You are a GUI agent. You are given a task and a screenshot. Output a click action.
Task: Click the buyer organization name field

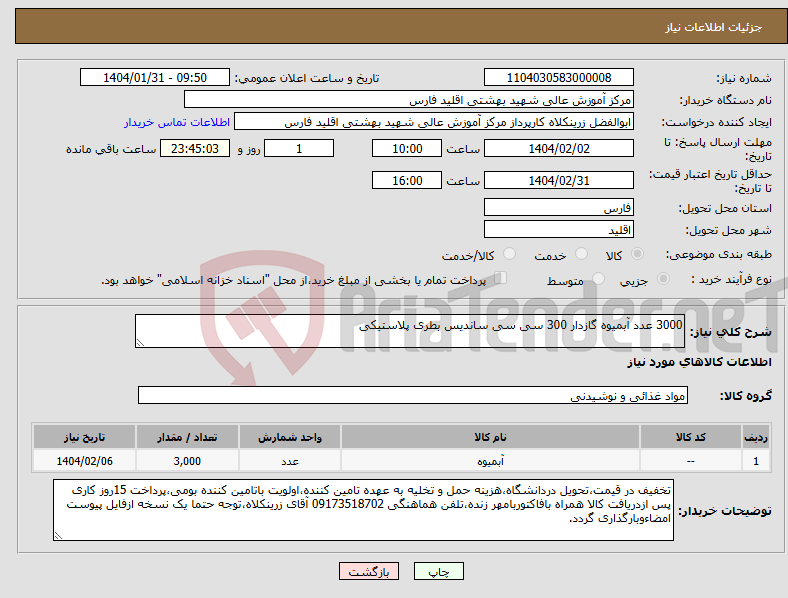point(409,99)
